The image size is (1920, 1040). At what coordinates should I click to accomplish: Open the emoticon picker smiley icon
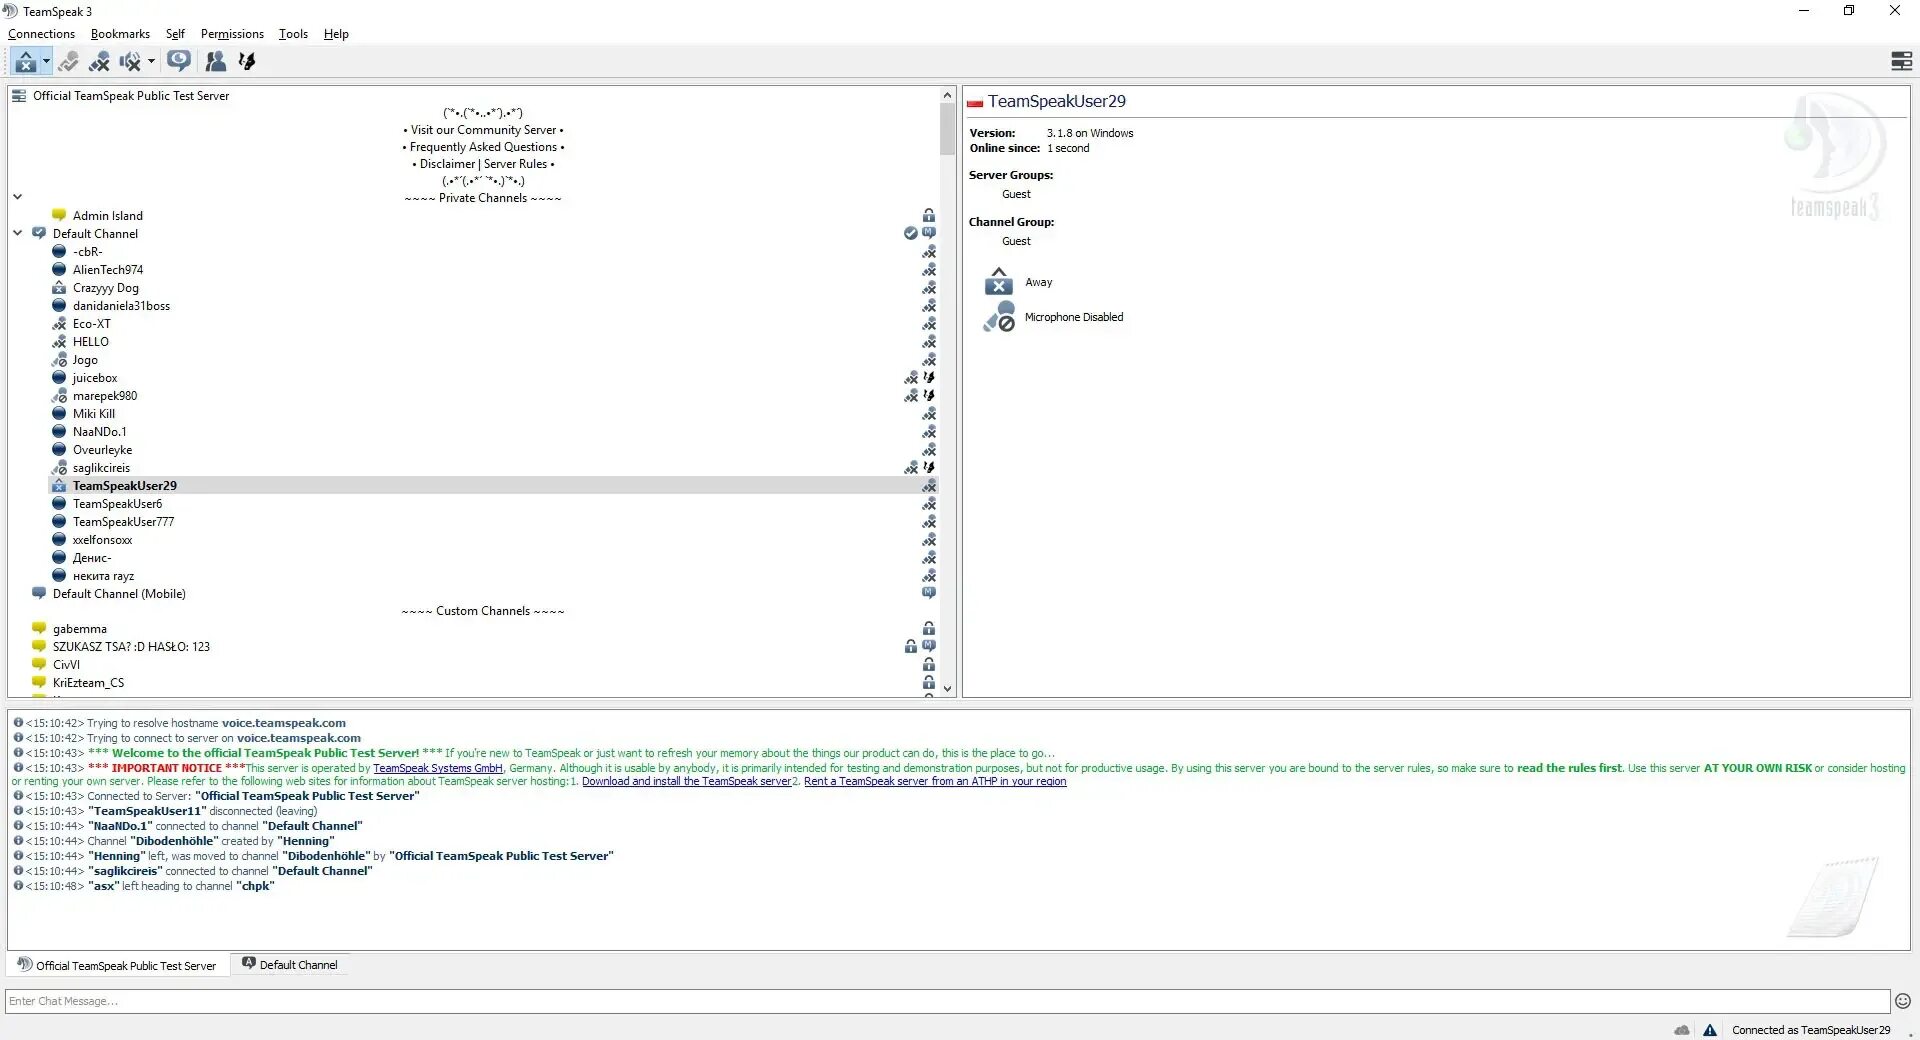click(1903, 1001)
